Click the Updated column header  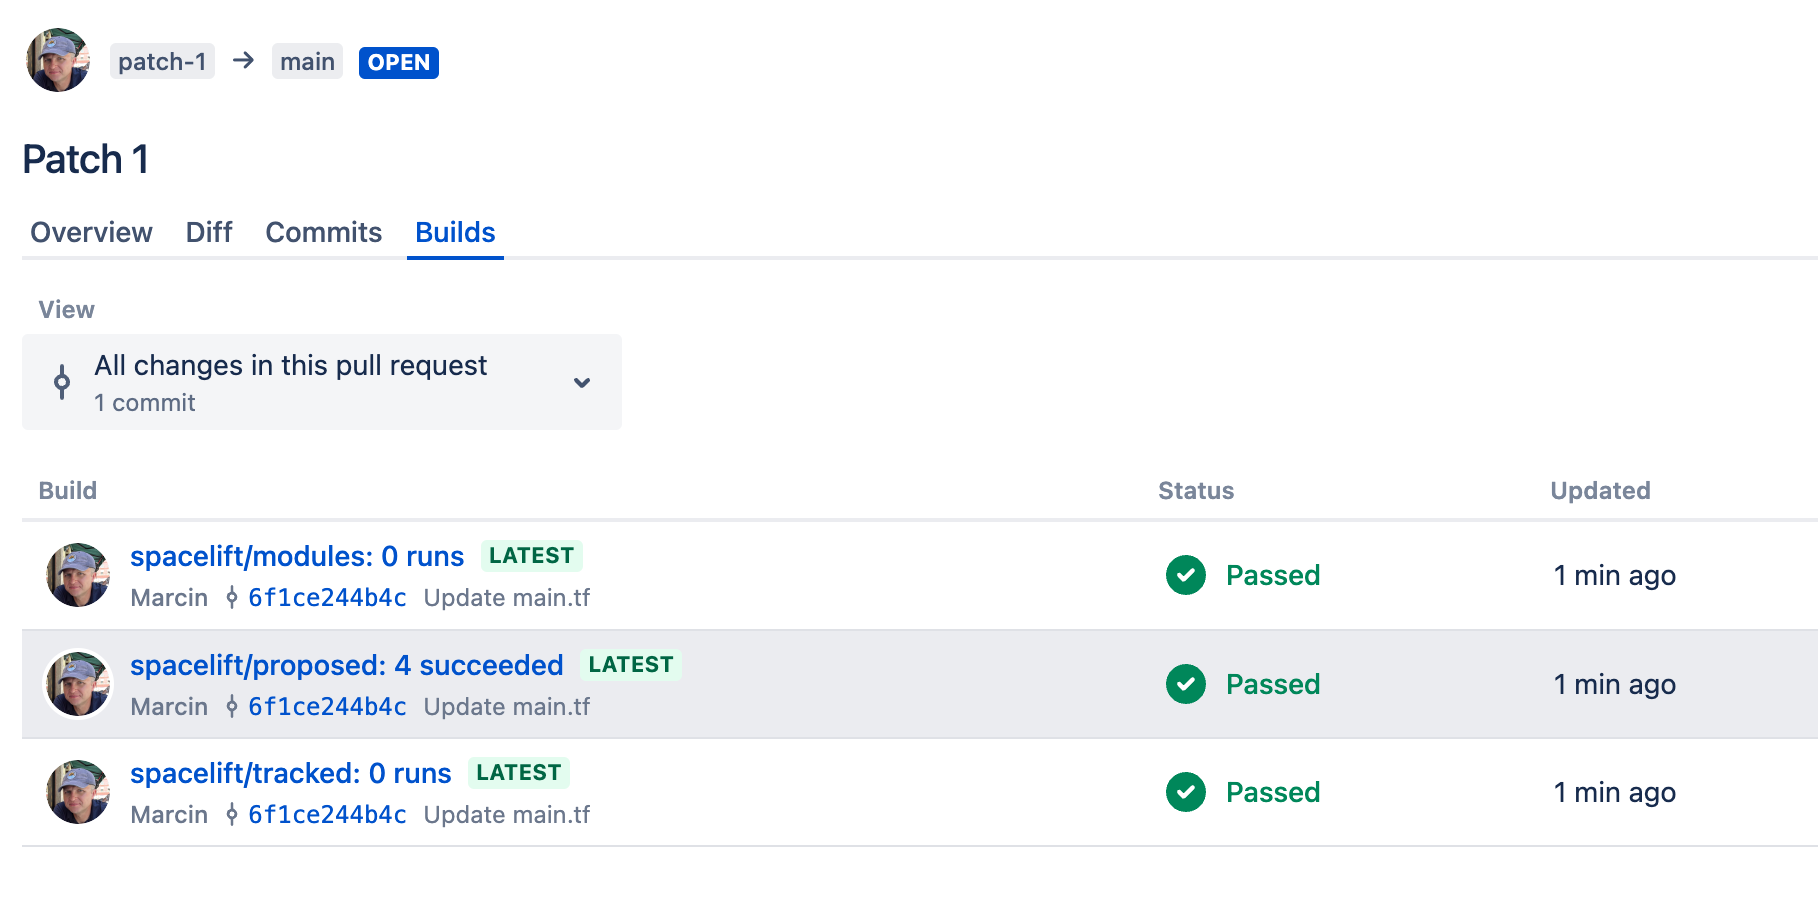point(1599,490)
